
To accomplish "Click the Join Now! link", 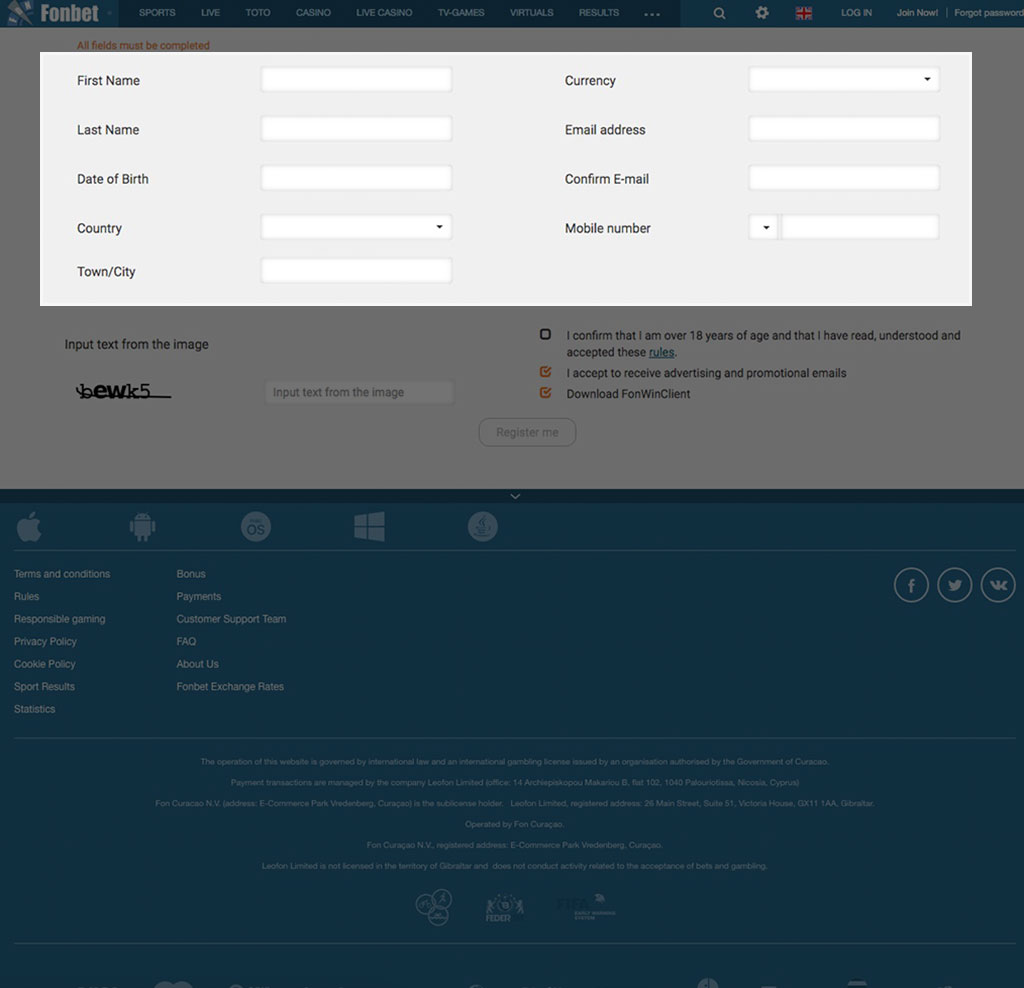I will coord(917,12).
